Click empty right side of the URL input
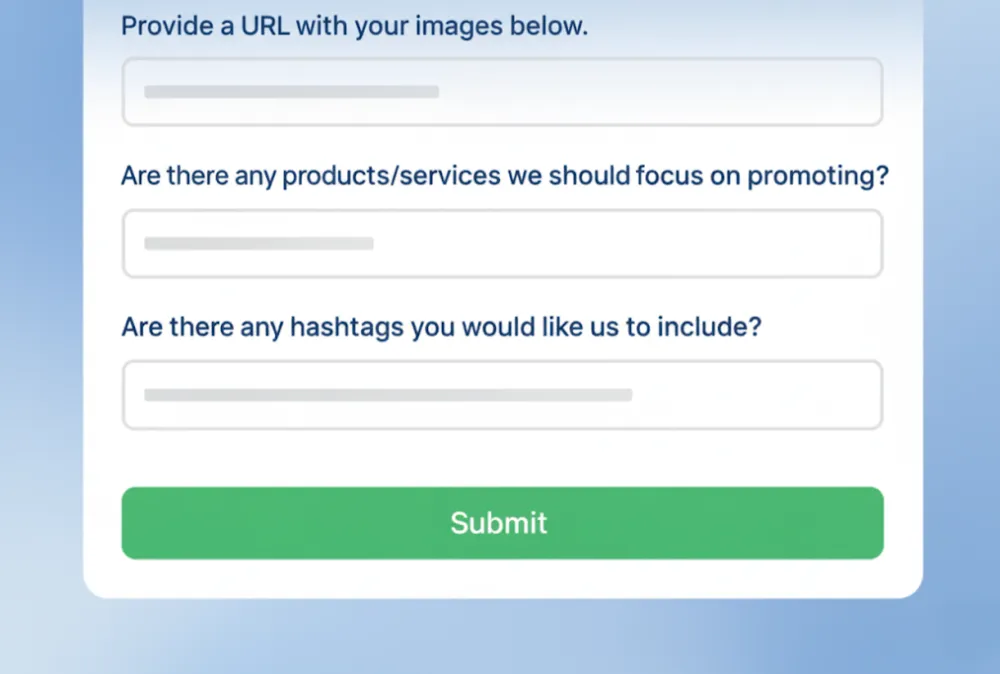Image resolution: width=1000 pixels, height=674 pixels. point(702,92)
